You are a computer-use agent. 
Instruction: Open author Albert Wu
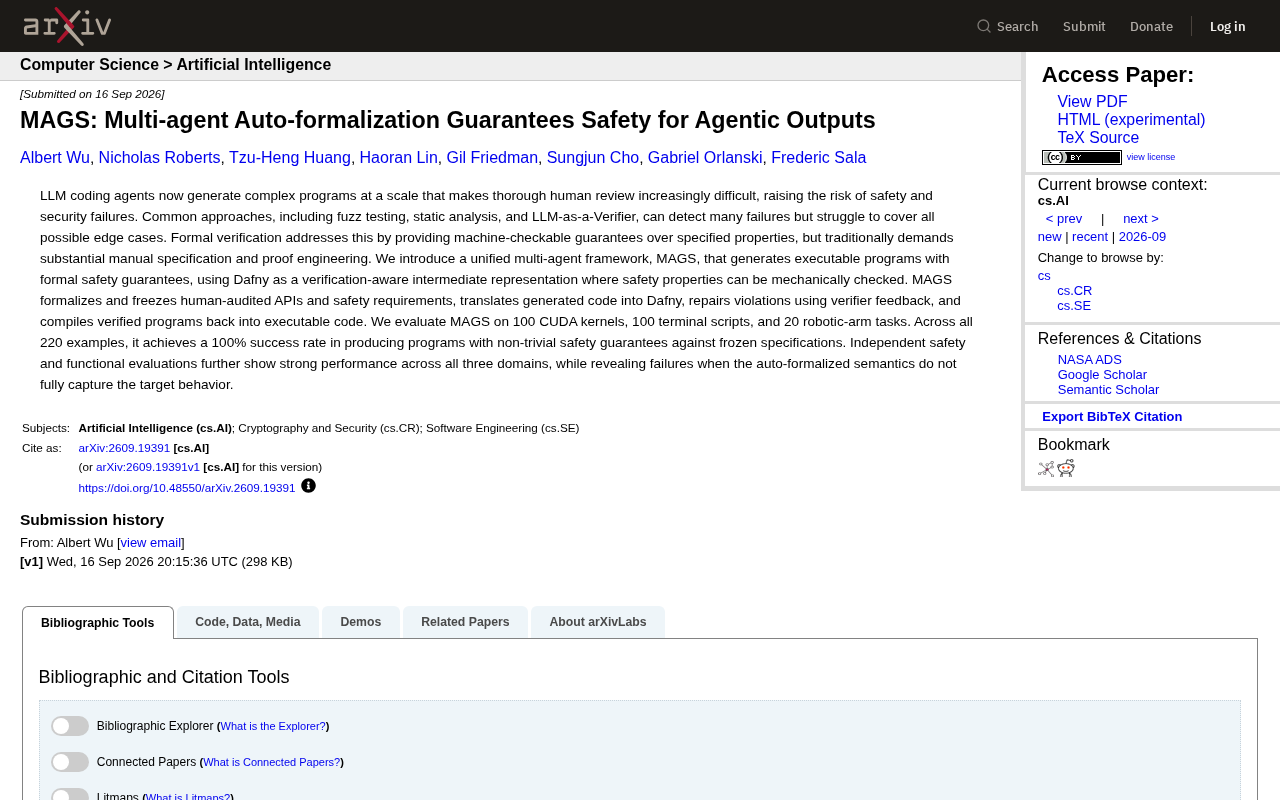(55, 158)
